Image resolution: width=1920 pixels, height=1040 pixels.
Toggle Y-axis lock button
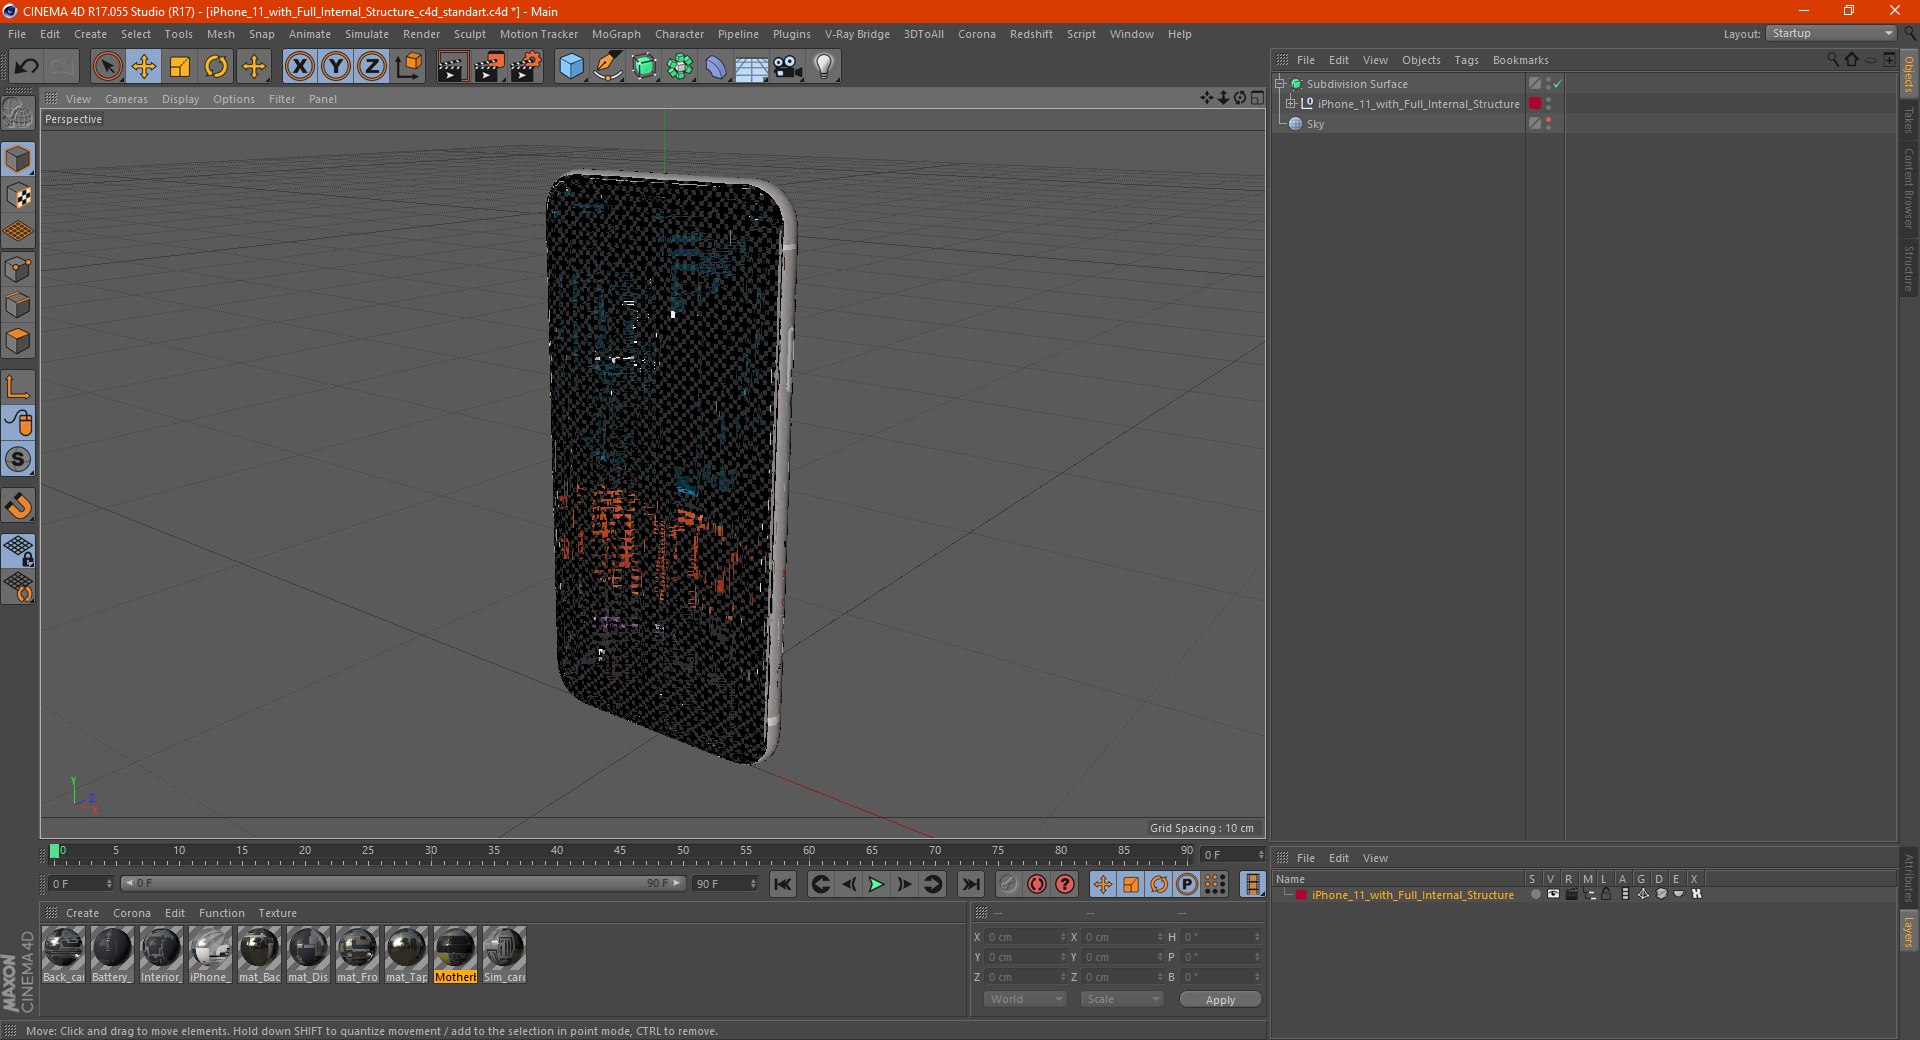[335, 67]
